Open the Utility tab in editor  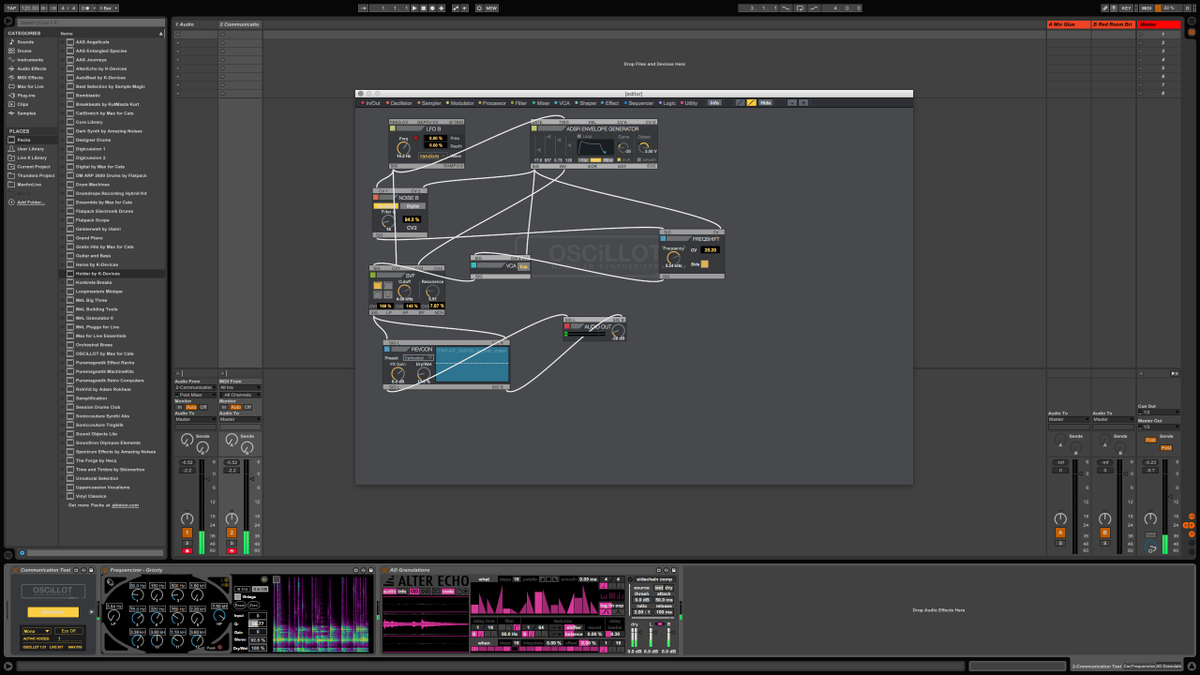point(690,102)
